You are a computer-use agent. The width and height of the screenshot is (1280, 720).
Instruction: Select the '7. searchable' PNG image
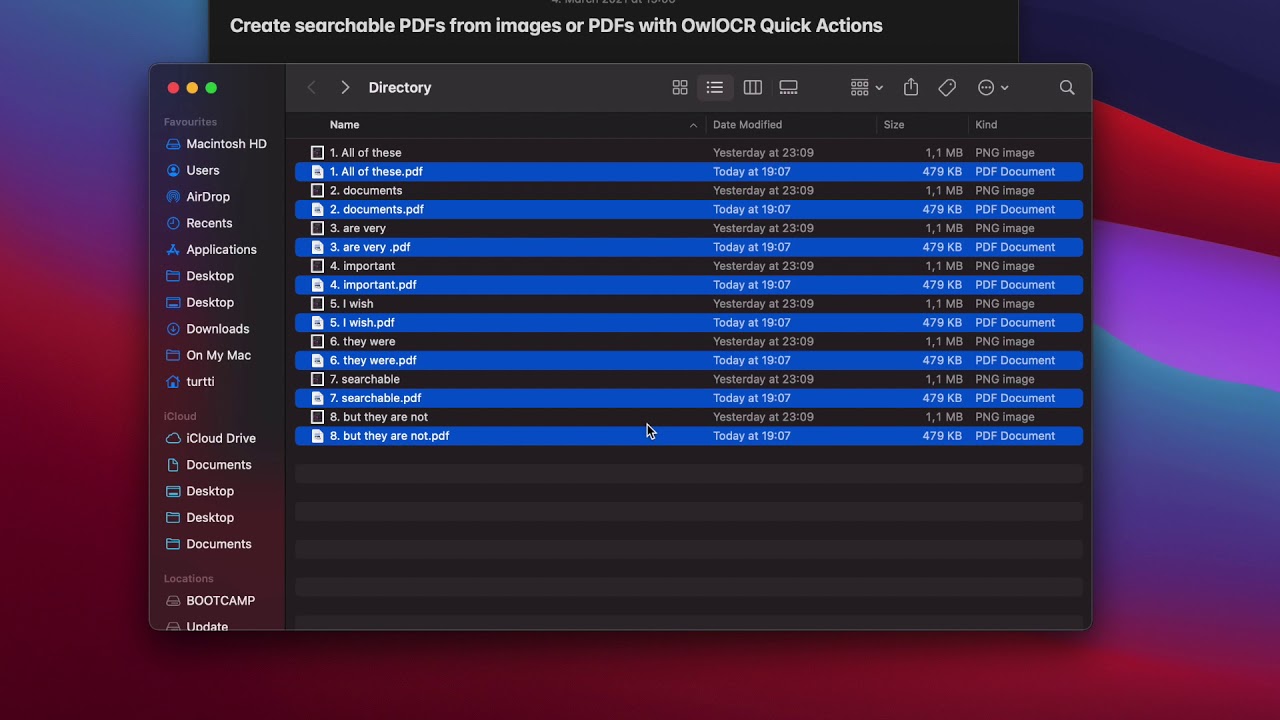689,380
